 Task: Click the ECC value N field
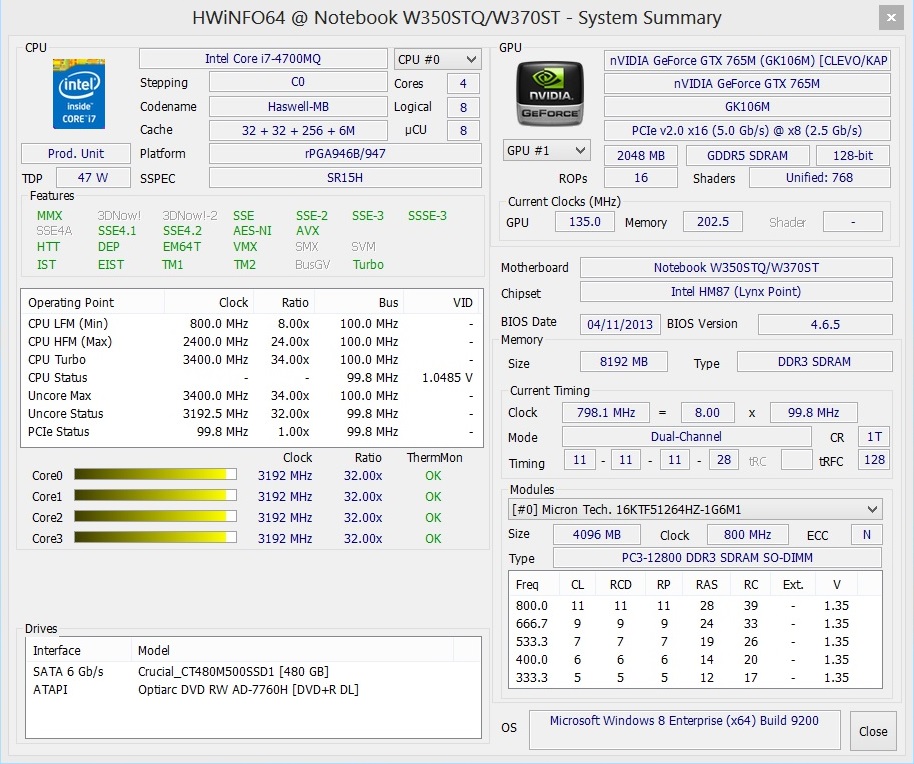coord(867,534)
